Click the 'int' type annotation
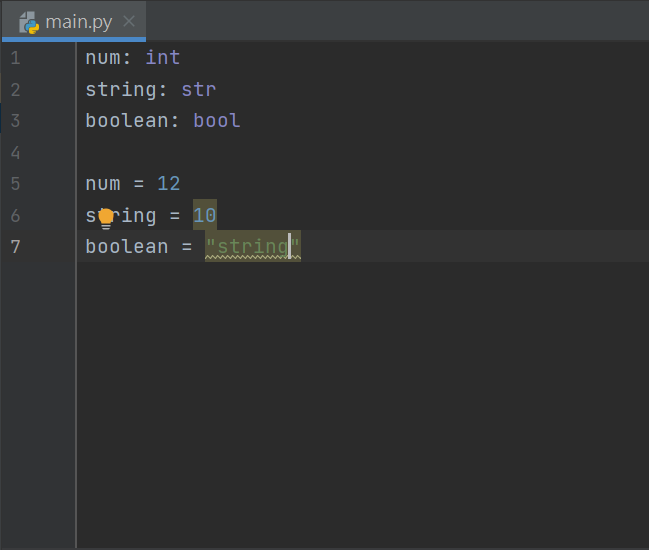Screen dimensions: 649x550 coord(163,58)
